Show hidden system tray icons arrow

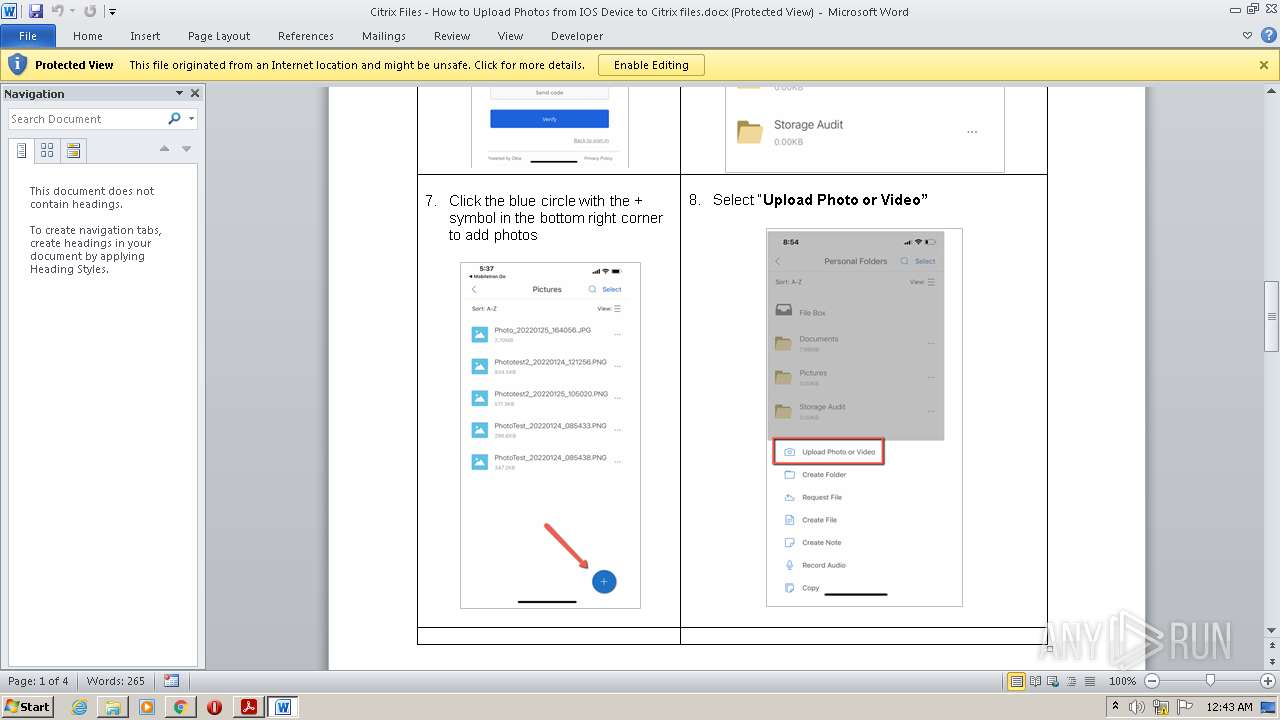pos(1117,707)
